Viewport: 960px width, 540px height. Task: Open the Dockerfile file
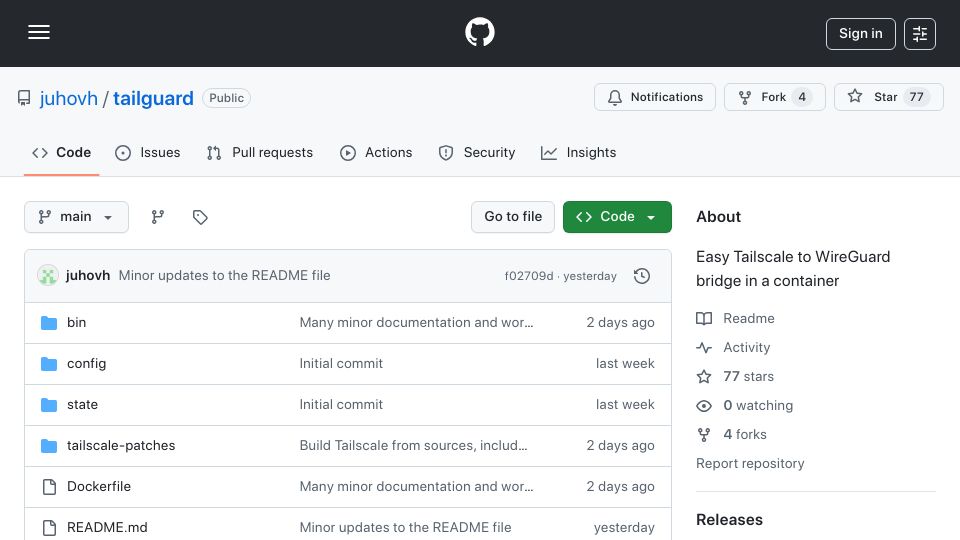tap(99, 487)
